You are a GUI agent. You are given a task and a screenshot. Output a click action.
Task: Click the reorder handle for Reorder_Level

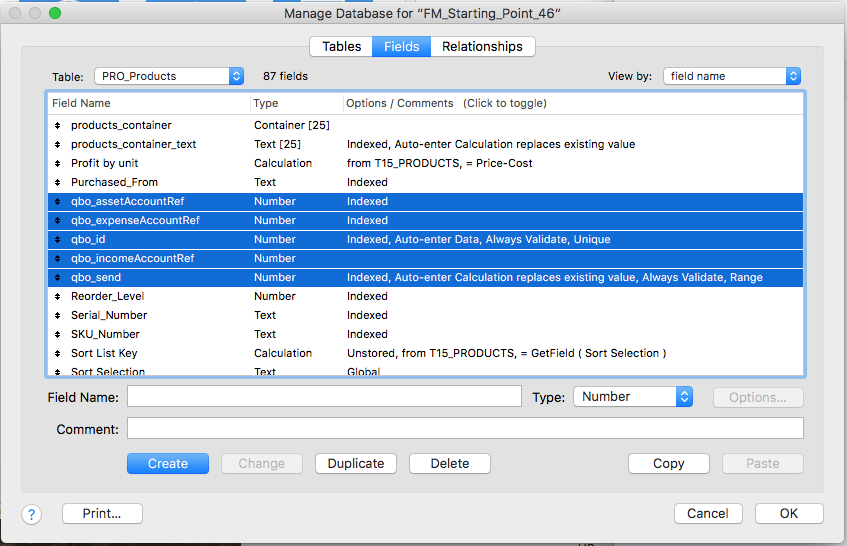click(58, 296)
